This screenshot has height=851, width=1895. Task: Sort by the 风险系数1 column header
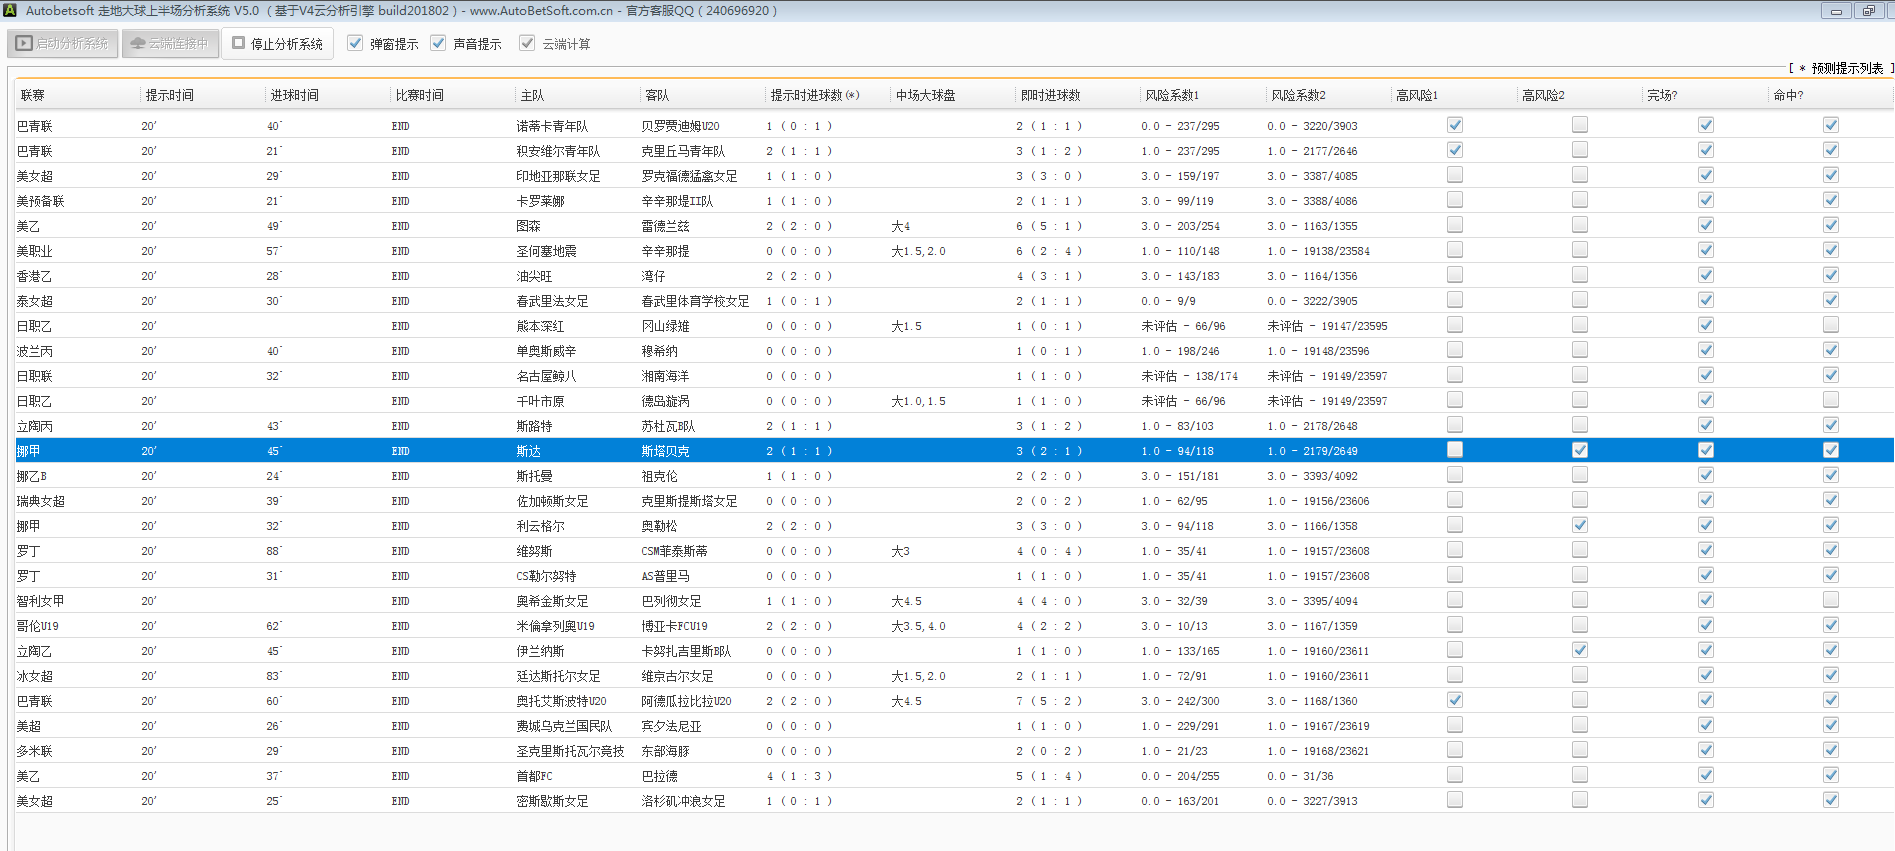1172,95
